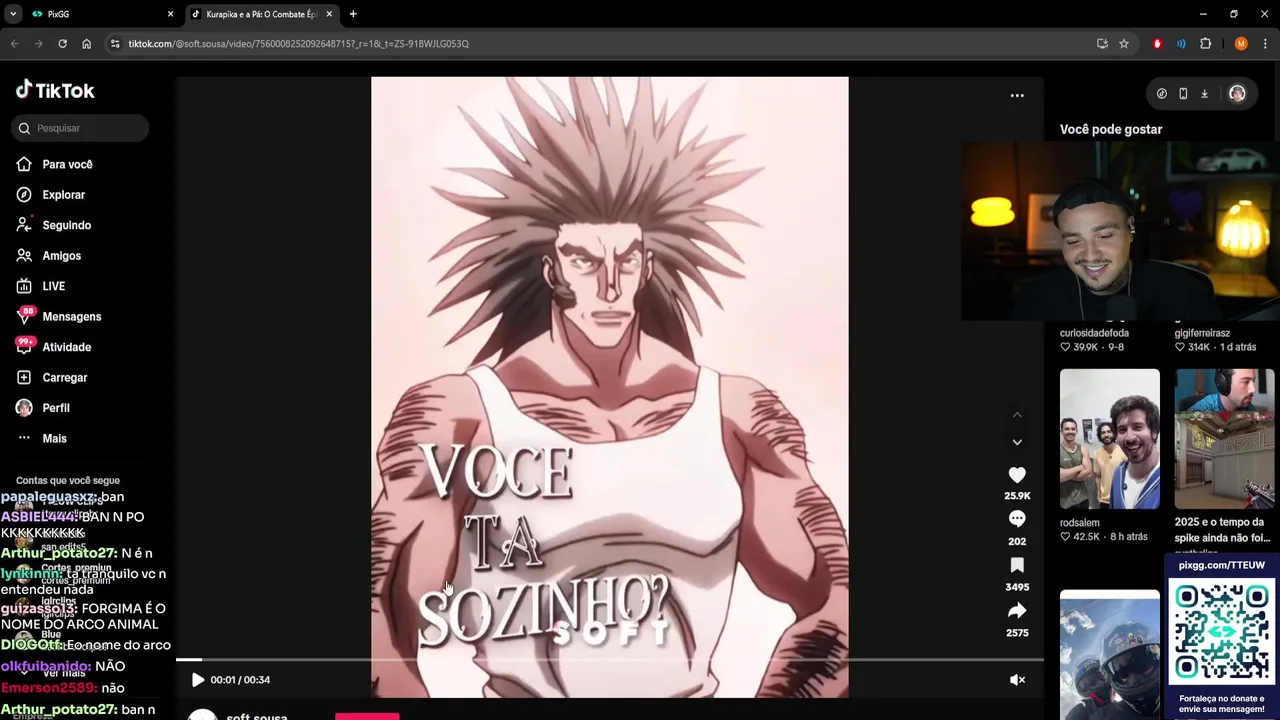Switch to the PixGG browser tab
This screenshot has height=720, width=1280.
pos(97,14)
